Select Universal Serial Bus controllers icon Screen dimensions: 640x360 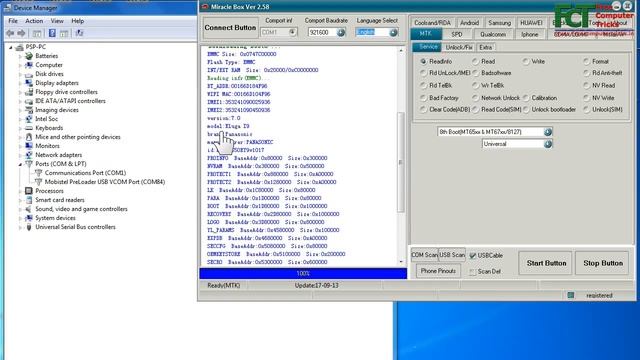tap(29, 227)
